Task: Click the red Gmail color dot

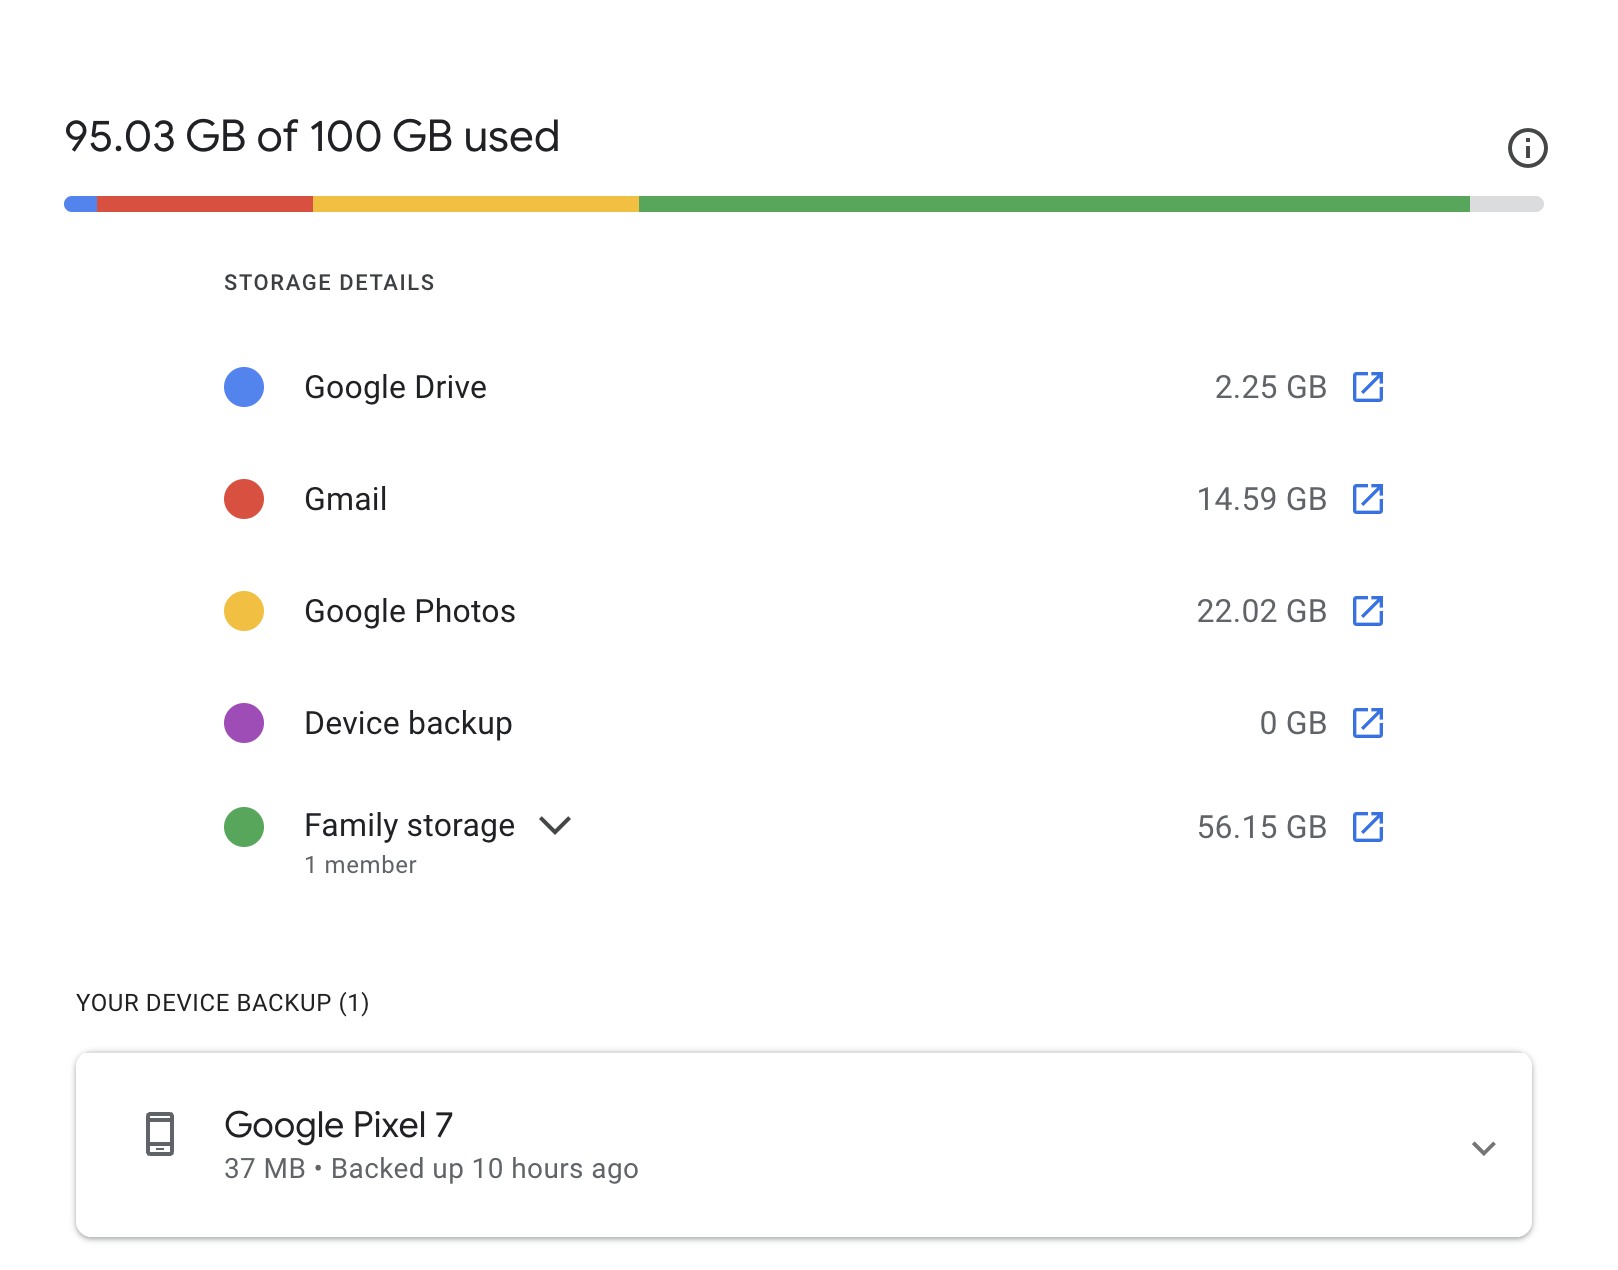Action: point(244,499)
